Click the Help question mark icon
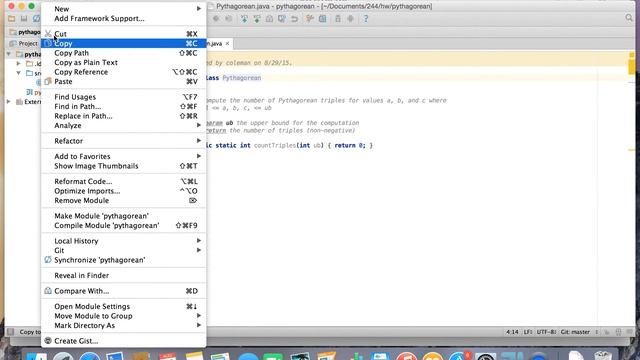Screen dimensions: 640x360 (x=366, y=18)
